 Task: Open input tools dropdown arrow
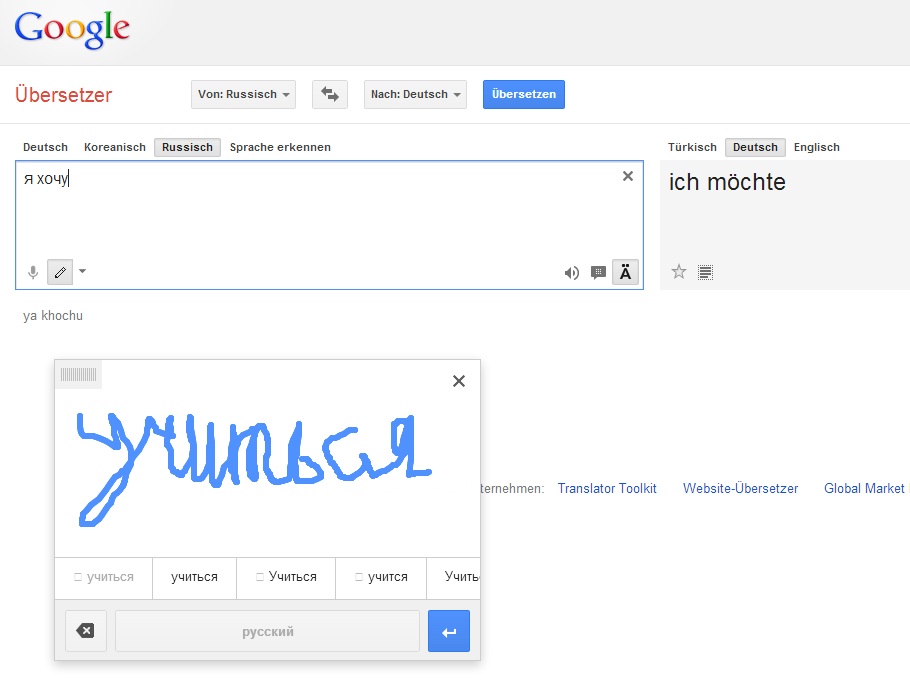pos(82,271)
